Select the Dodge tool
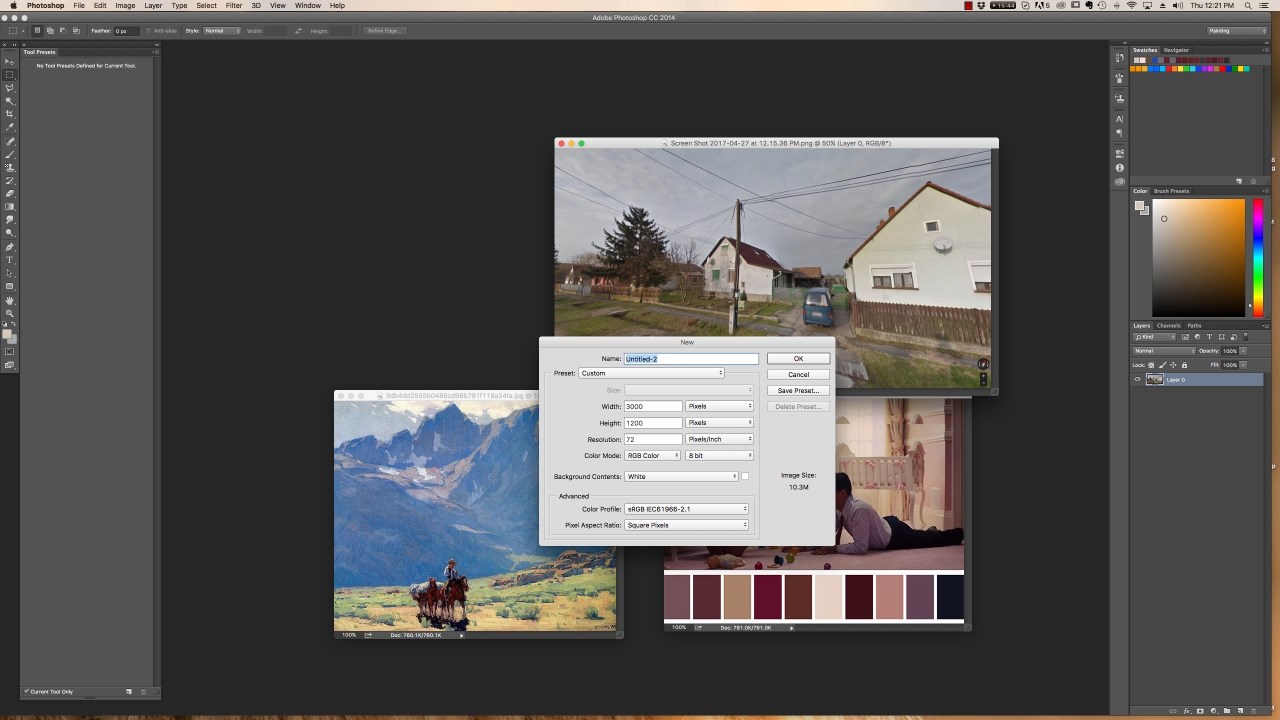The width and height of the screenshot is (1280, 720). pyautogui.click(x=10, y=232)
